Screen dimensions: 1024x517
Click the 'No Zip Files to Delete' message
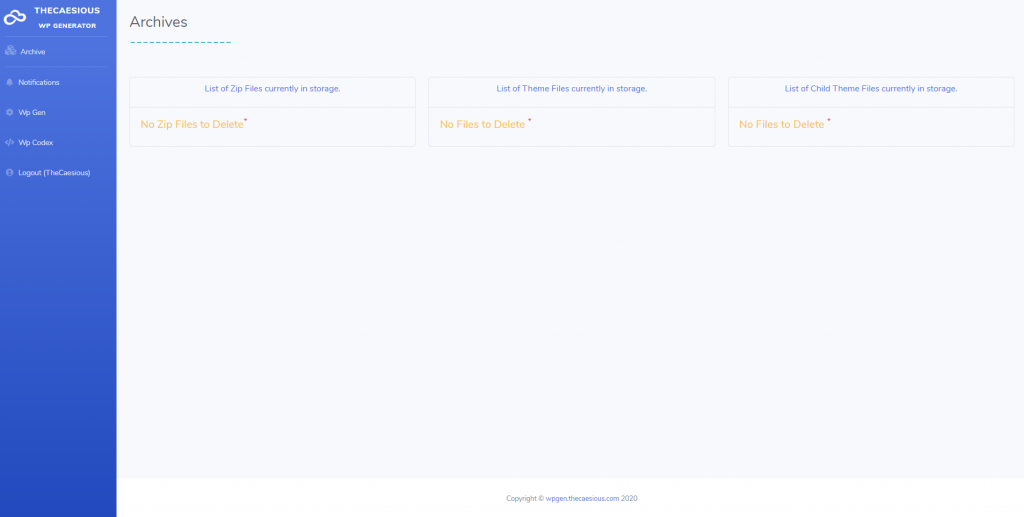click(192, 125)
